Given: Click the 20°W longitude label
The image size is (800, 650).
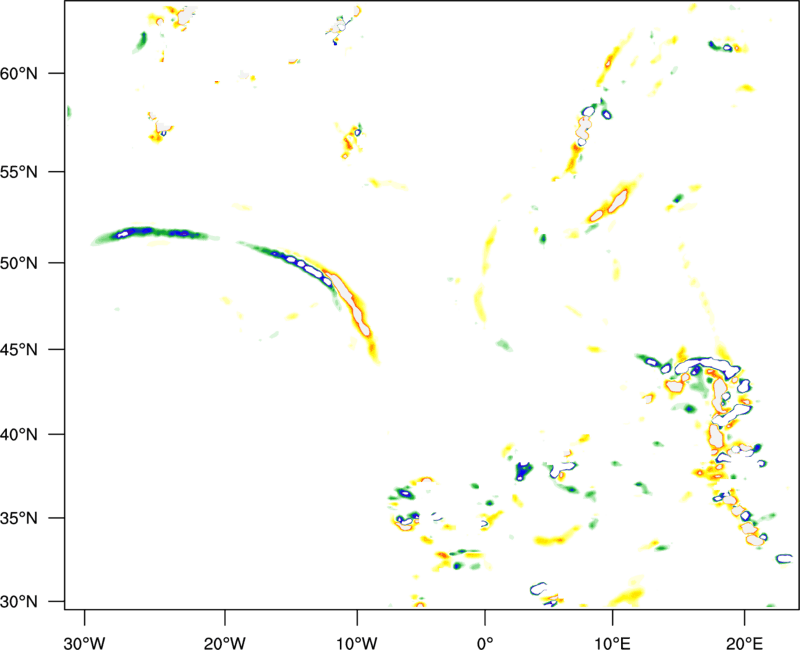Looking at the screenshot, I should 224,643.
